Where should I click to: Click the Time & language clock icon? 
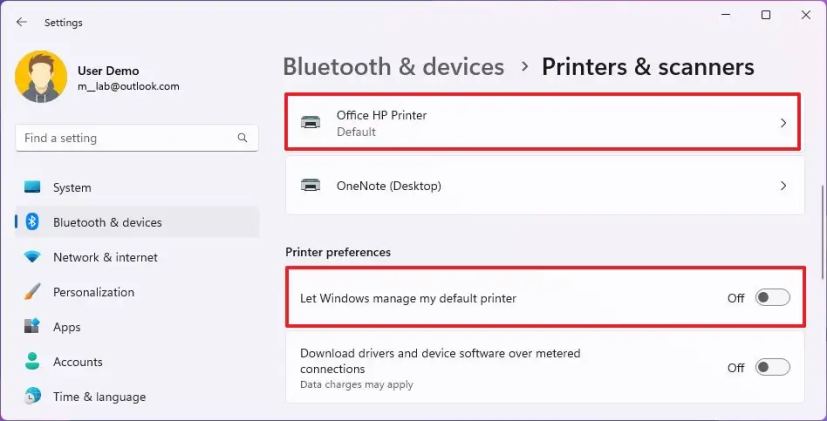pyautogui.click(x=32, y=396)
